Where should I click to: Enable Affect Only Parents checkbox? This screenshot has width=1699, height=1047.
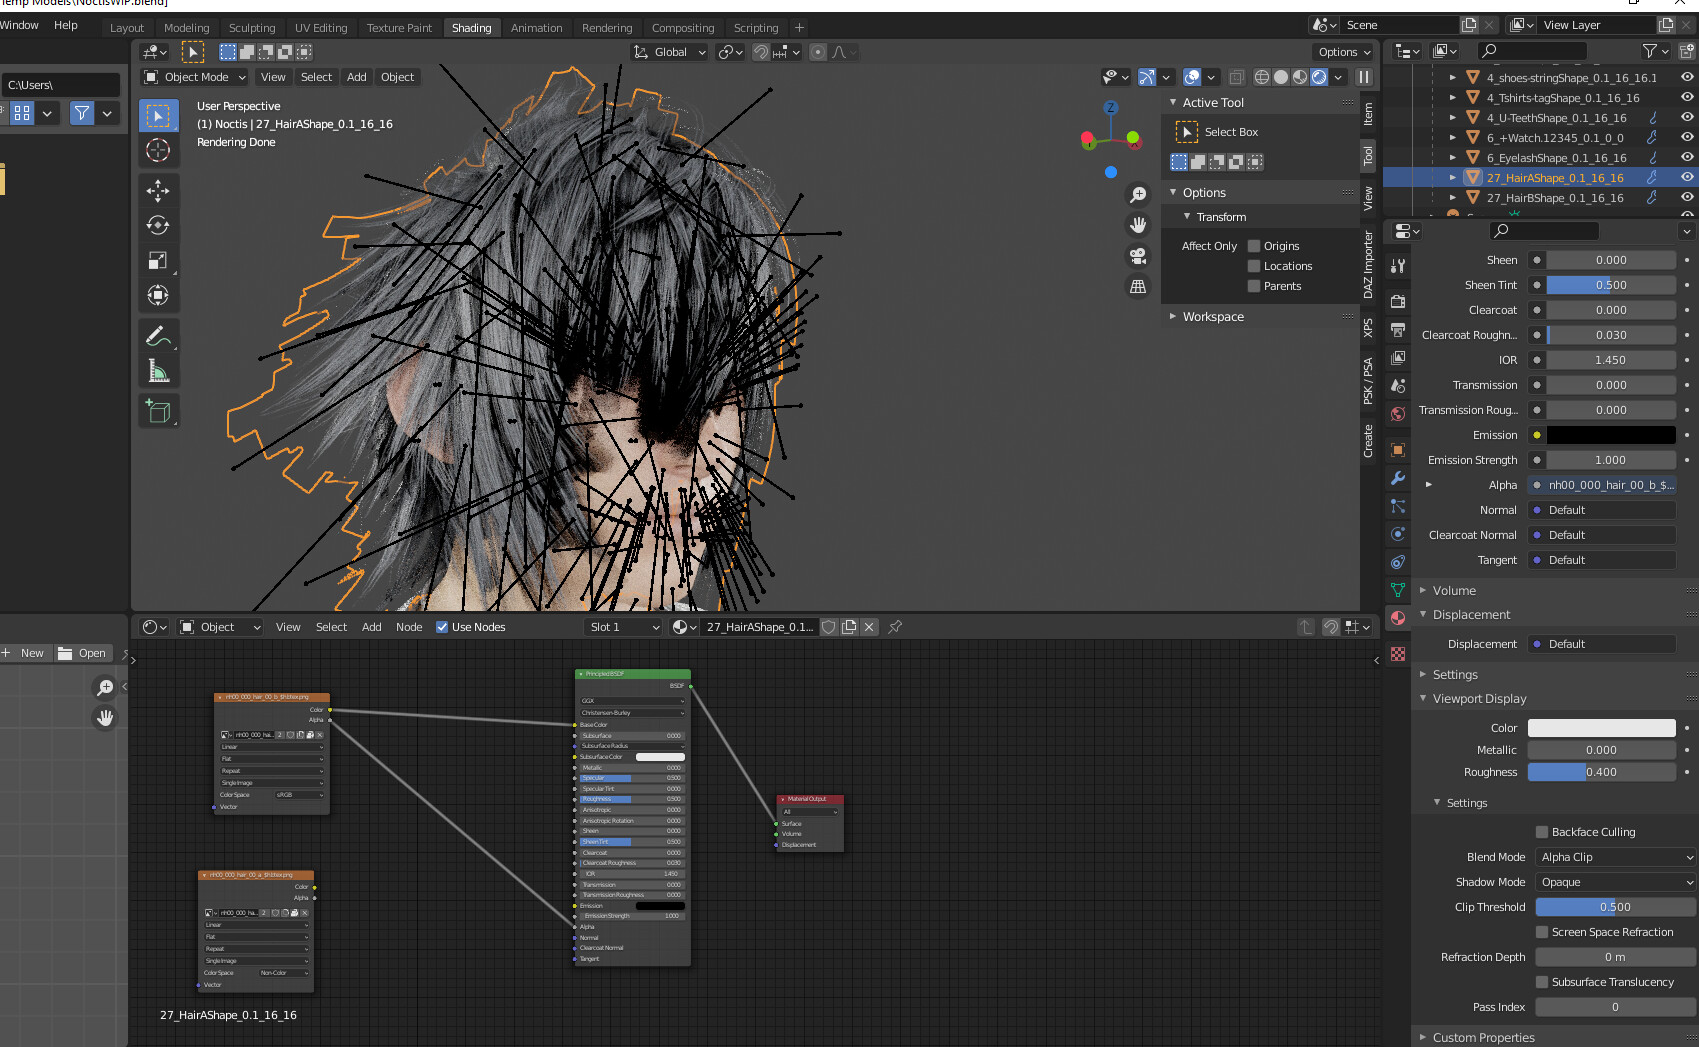(1254, 286)
